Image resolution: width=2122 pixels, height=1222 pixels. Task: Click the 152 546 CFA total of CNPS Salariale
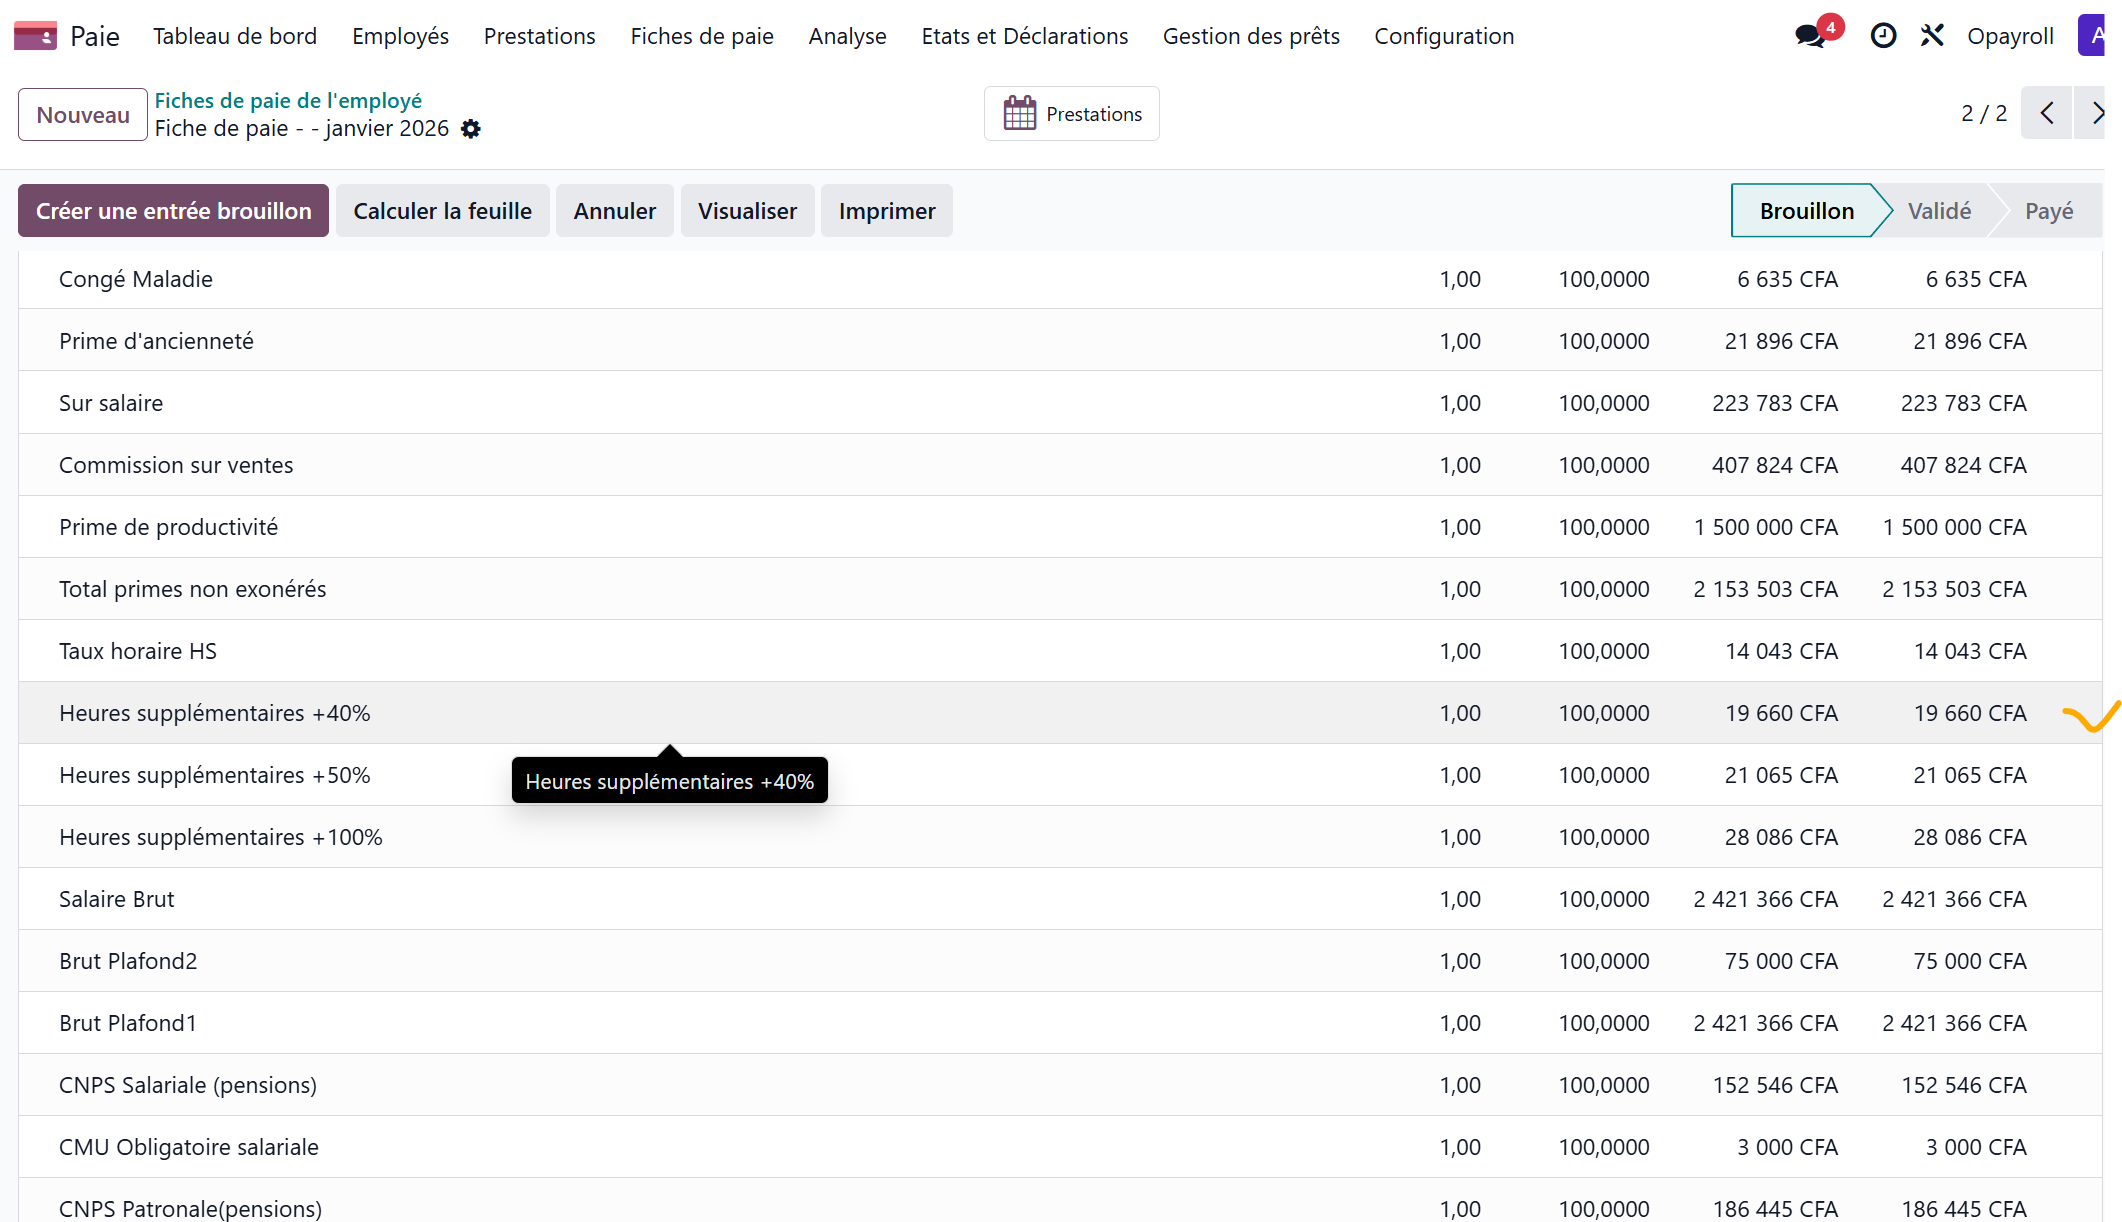tap(1963, 1085)
